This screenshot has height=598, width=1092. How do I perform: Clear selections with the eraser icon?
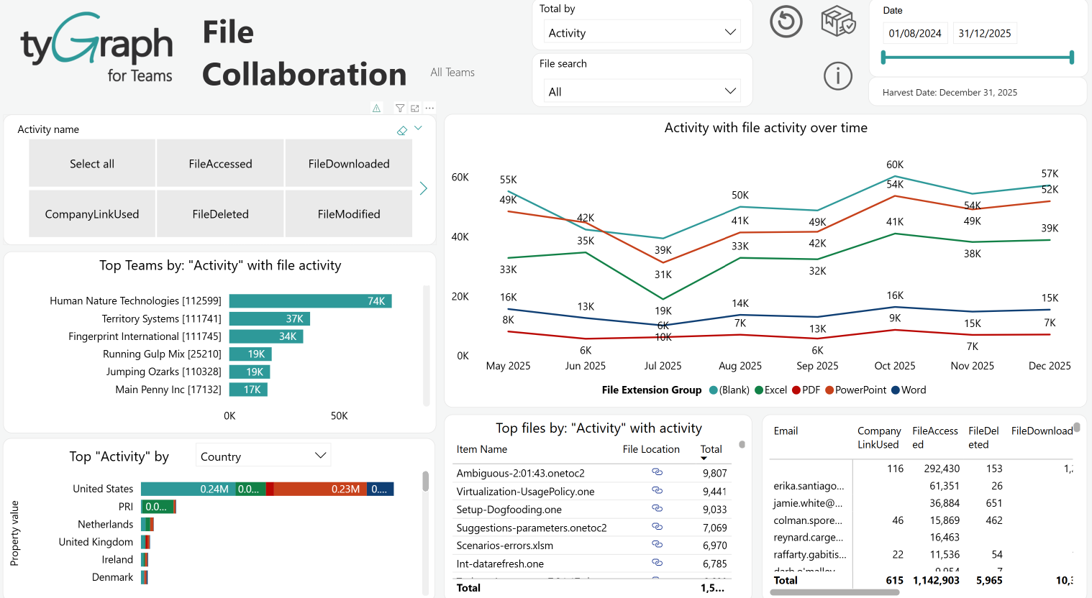tap(402, 130)
